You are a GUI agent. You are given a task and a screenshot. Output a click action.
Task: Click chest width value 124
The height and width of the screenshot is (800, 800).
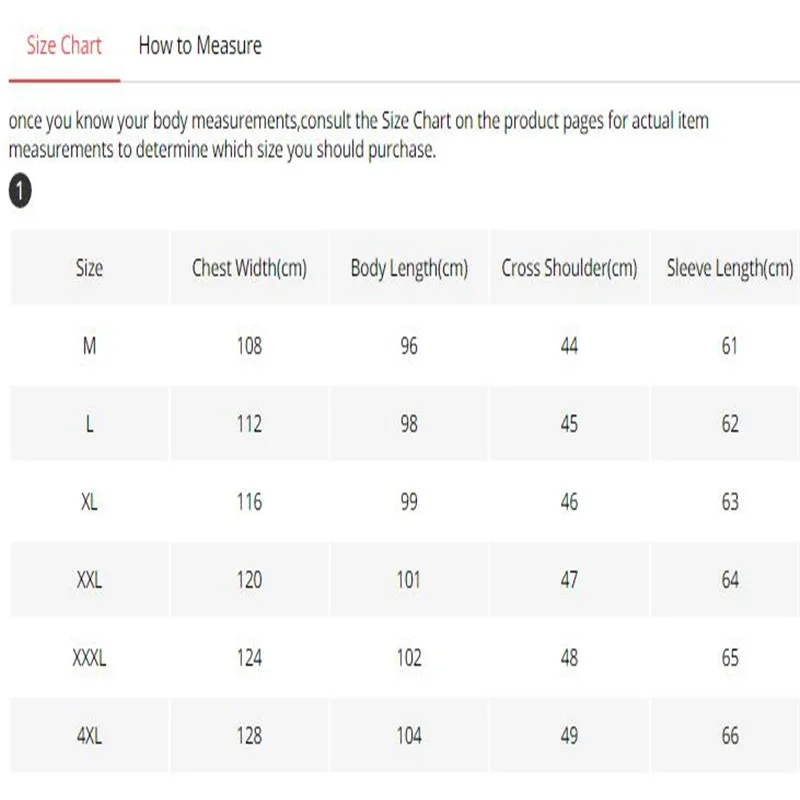[249, 658]
